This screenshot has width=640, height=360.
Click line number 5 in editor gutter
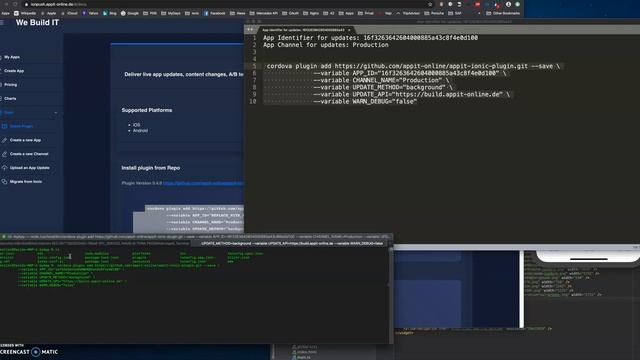(x=254, y=66)
